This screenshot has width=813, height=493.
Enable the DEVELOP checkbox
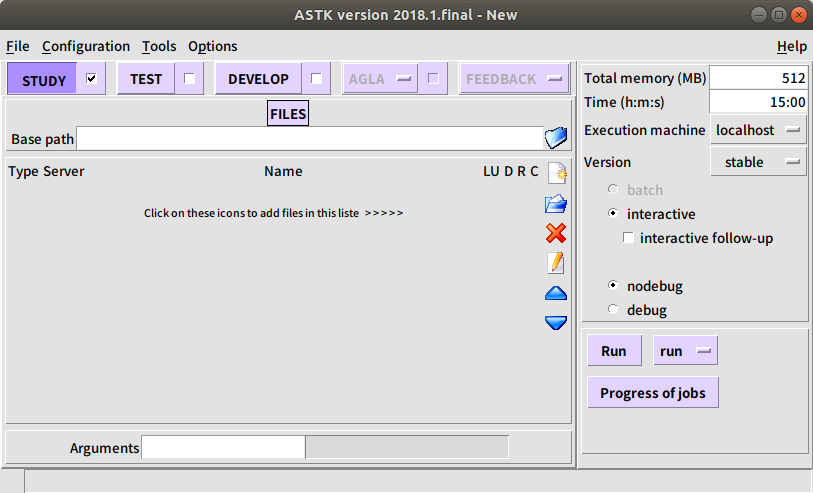pos(316,78)
